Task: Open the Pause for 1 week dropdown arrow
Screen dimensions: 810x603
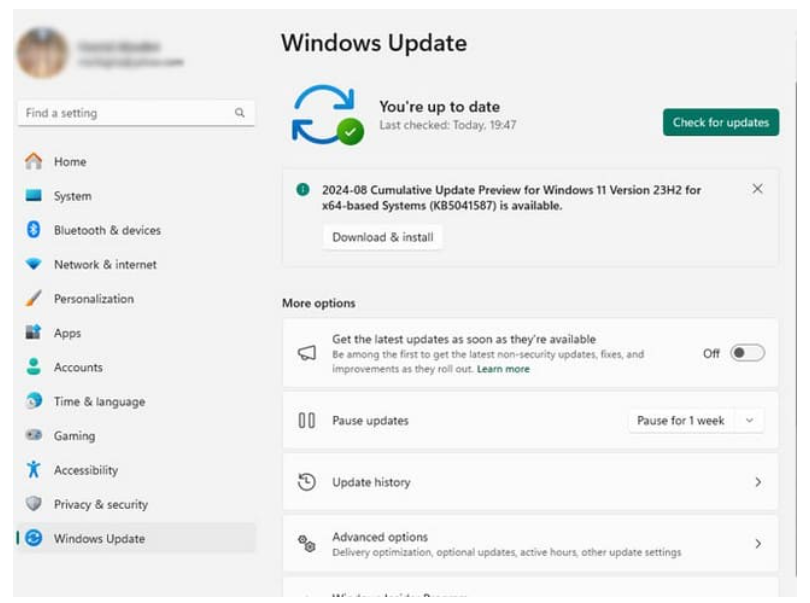Action: pyautogui.click(x=750, y=421)
